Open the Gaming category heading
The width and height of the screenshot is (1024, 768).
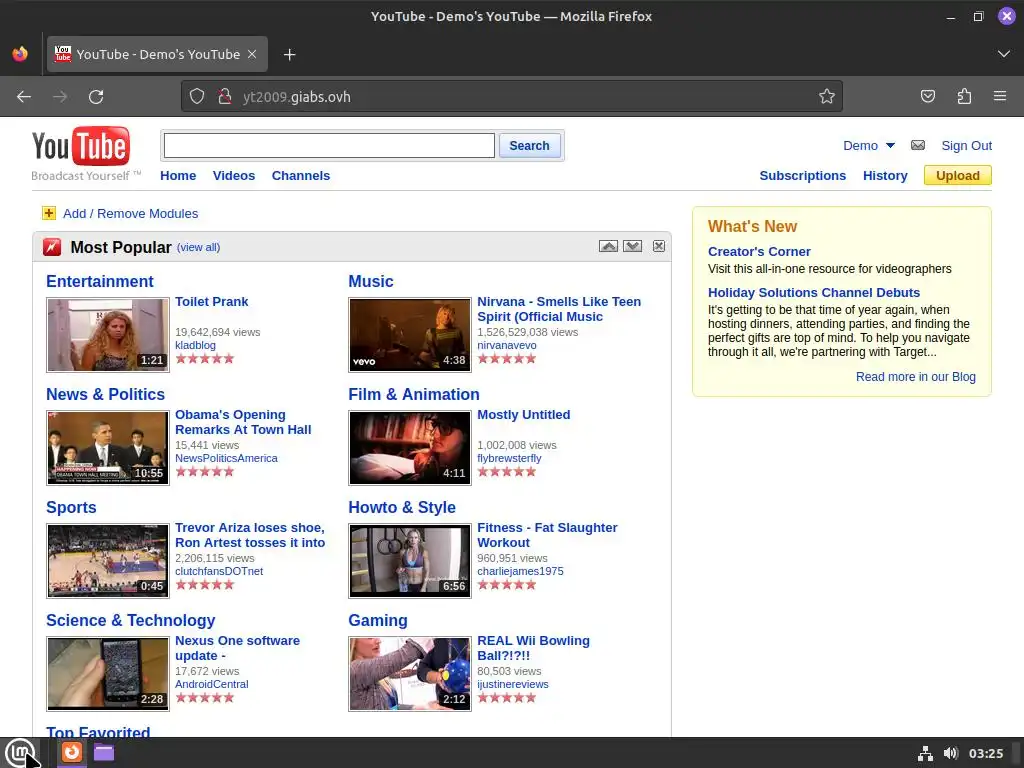[377, 620]
